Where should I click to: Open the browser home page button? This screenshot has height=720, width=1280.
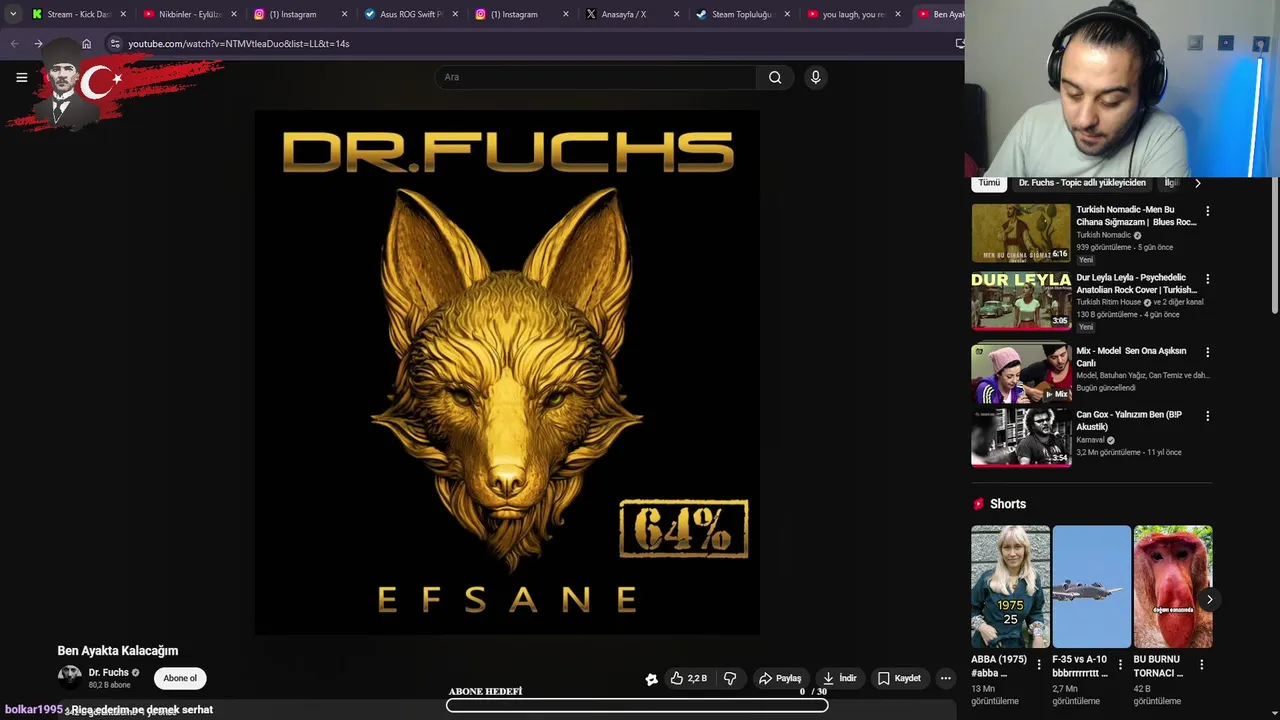pos(86,44)
